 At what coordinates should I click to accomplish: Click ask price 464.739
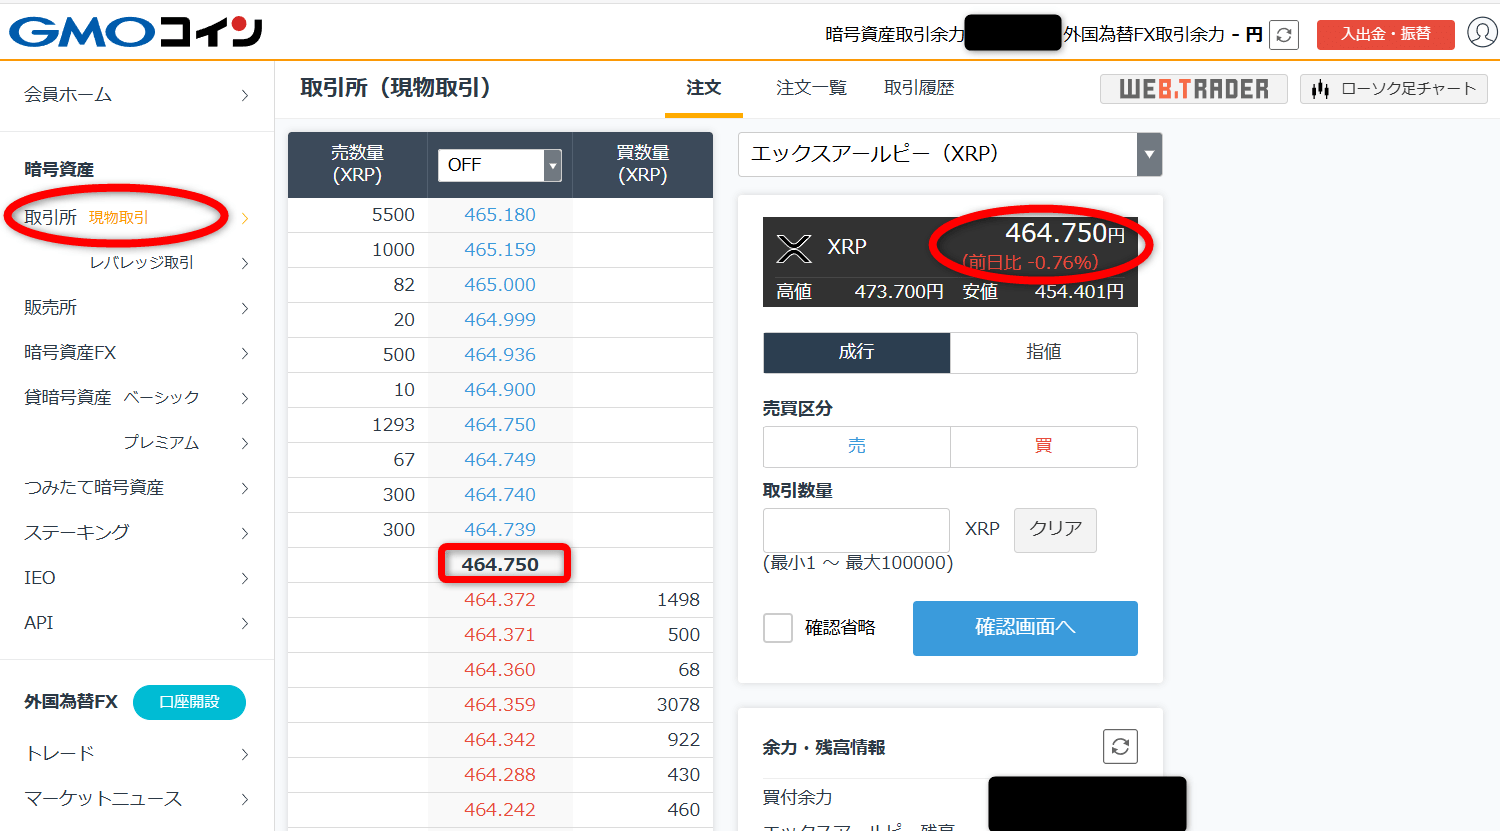pos(500,530)
